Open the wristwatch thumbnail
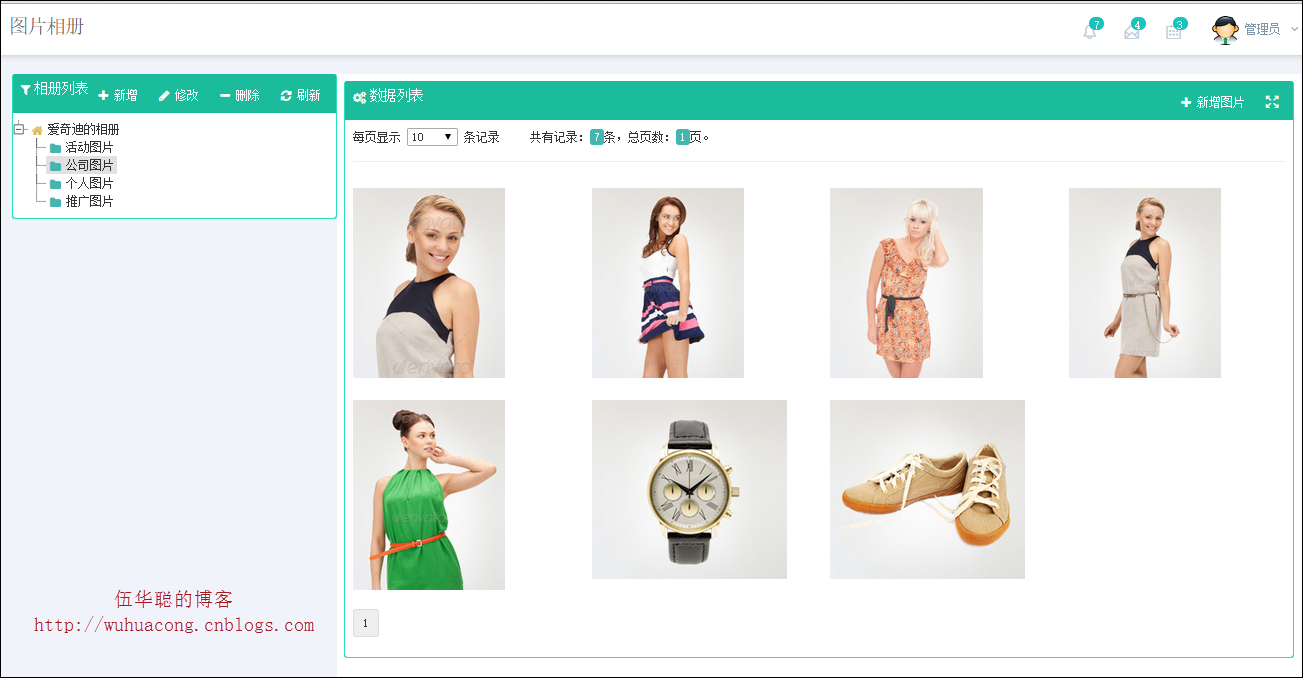This screenshot has width=1303, height=678. click(x=689, y=489)
